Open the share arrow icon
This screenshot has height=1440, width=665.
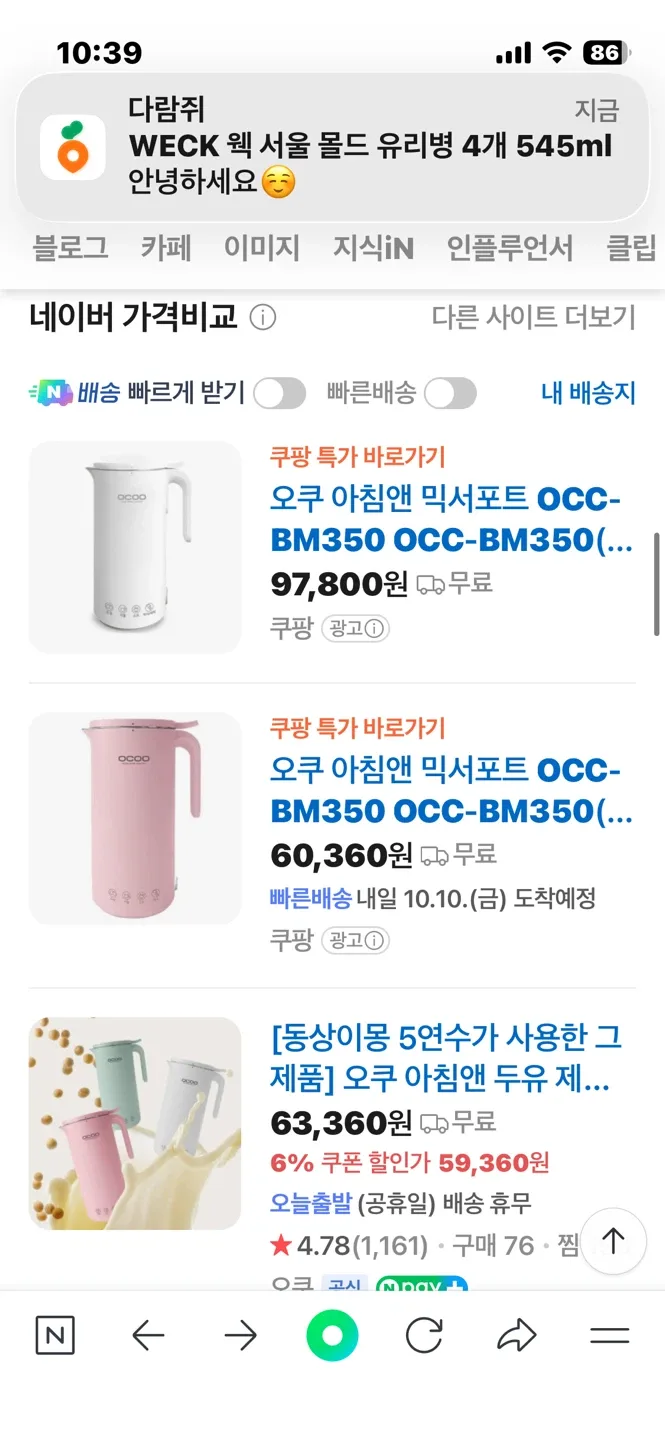click(517, 1335)
